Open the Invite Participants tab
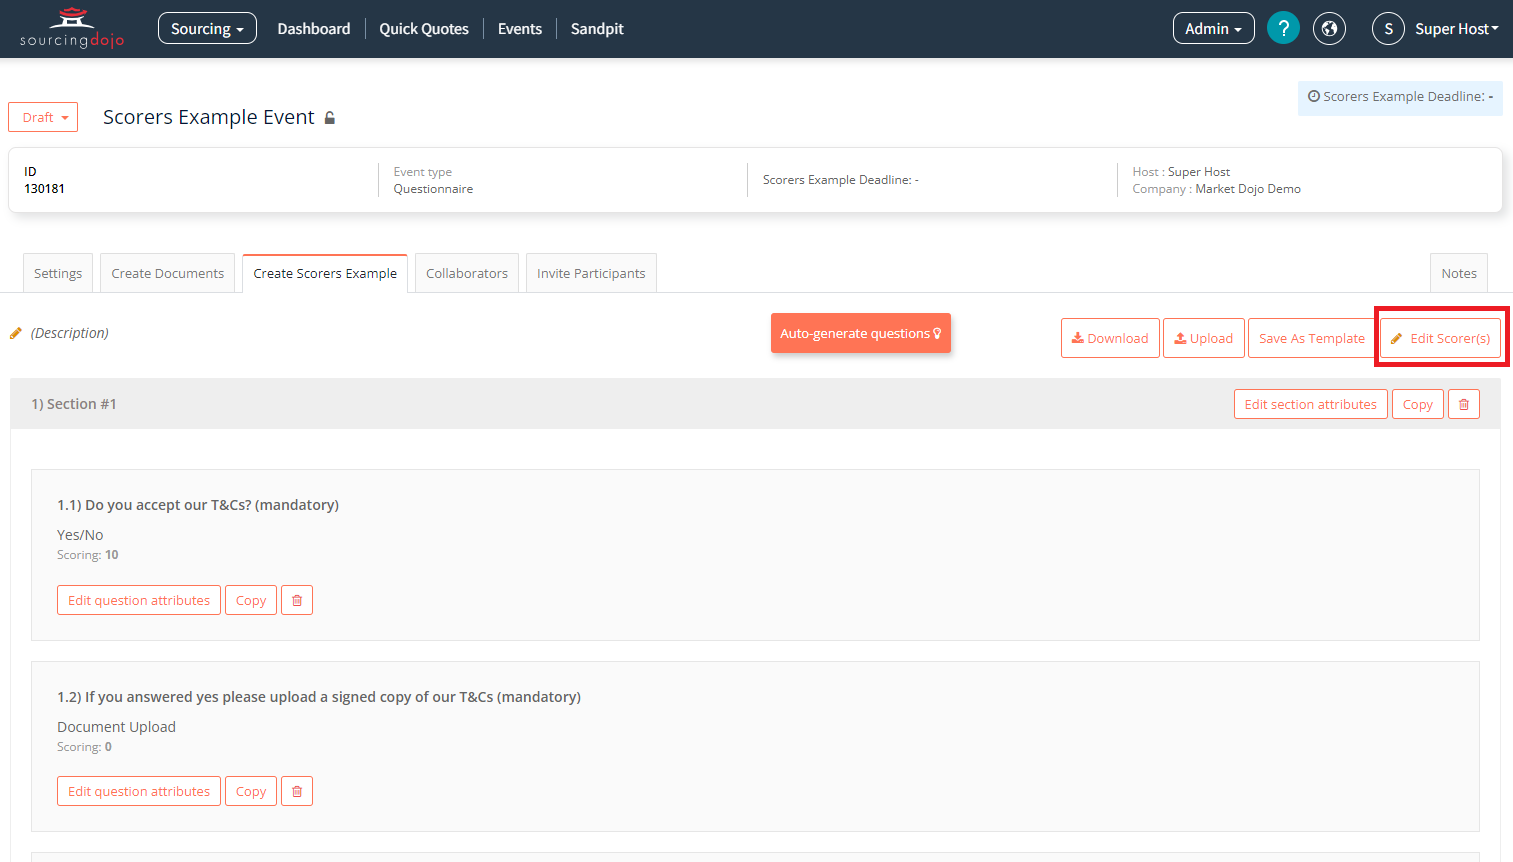 pos(591,273)
